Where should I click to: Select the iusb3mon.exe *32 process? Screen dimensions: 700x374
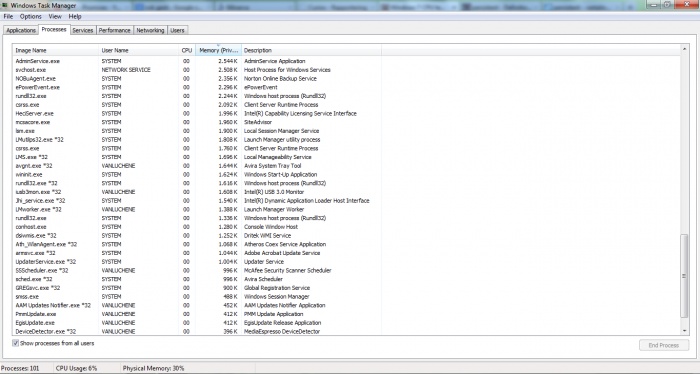click(346, 192)
